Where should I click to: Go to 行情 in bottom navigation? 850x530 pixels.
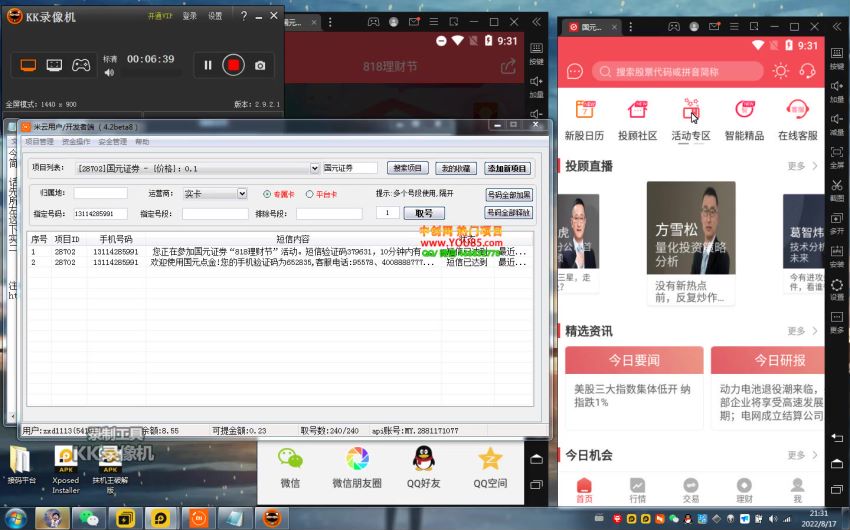pos(638,490)
